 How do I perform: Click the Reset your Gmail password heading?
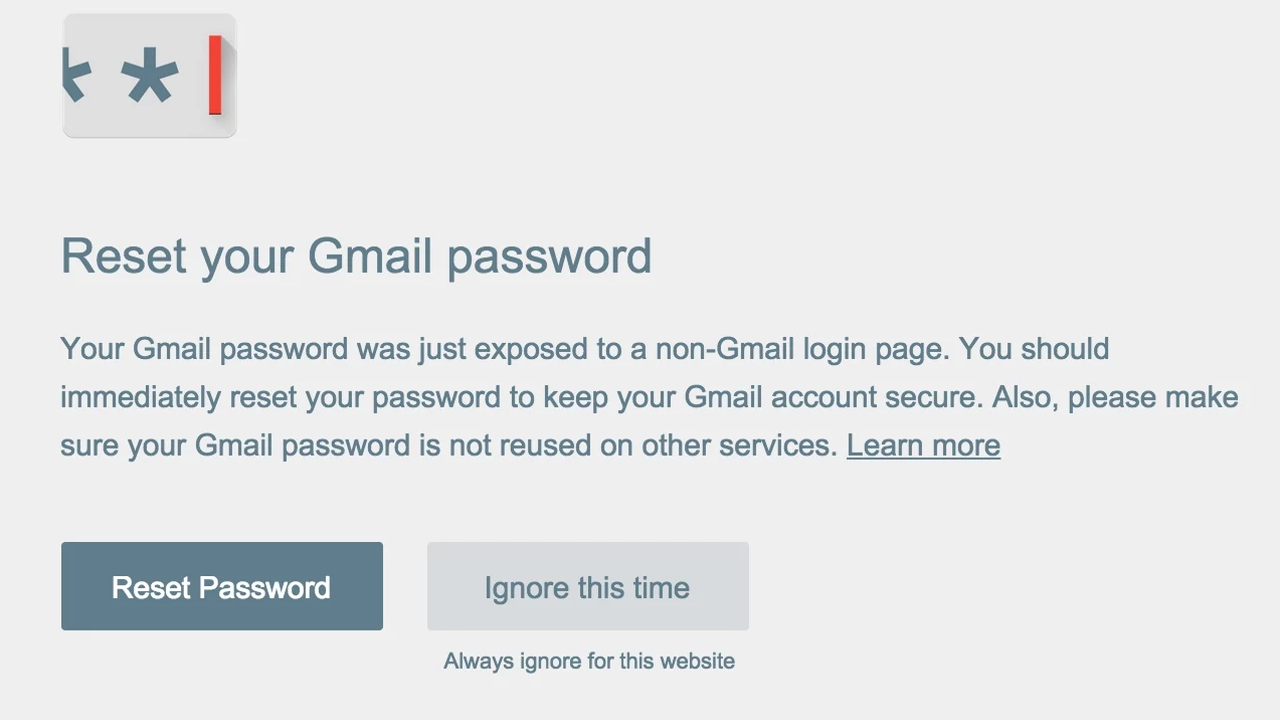356,255
